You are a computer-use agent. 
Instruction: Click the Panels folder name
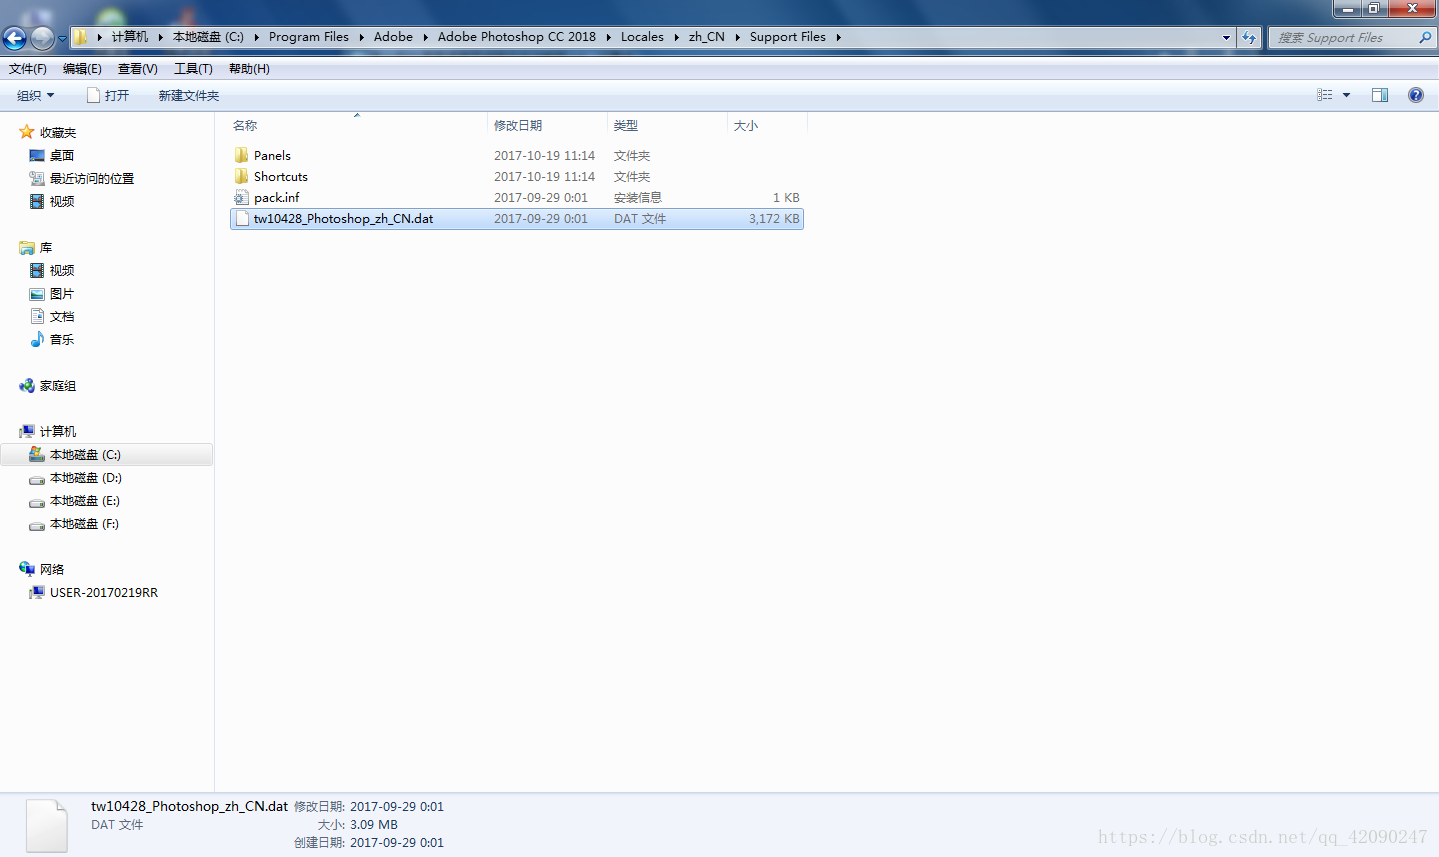coord(272,155)
